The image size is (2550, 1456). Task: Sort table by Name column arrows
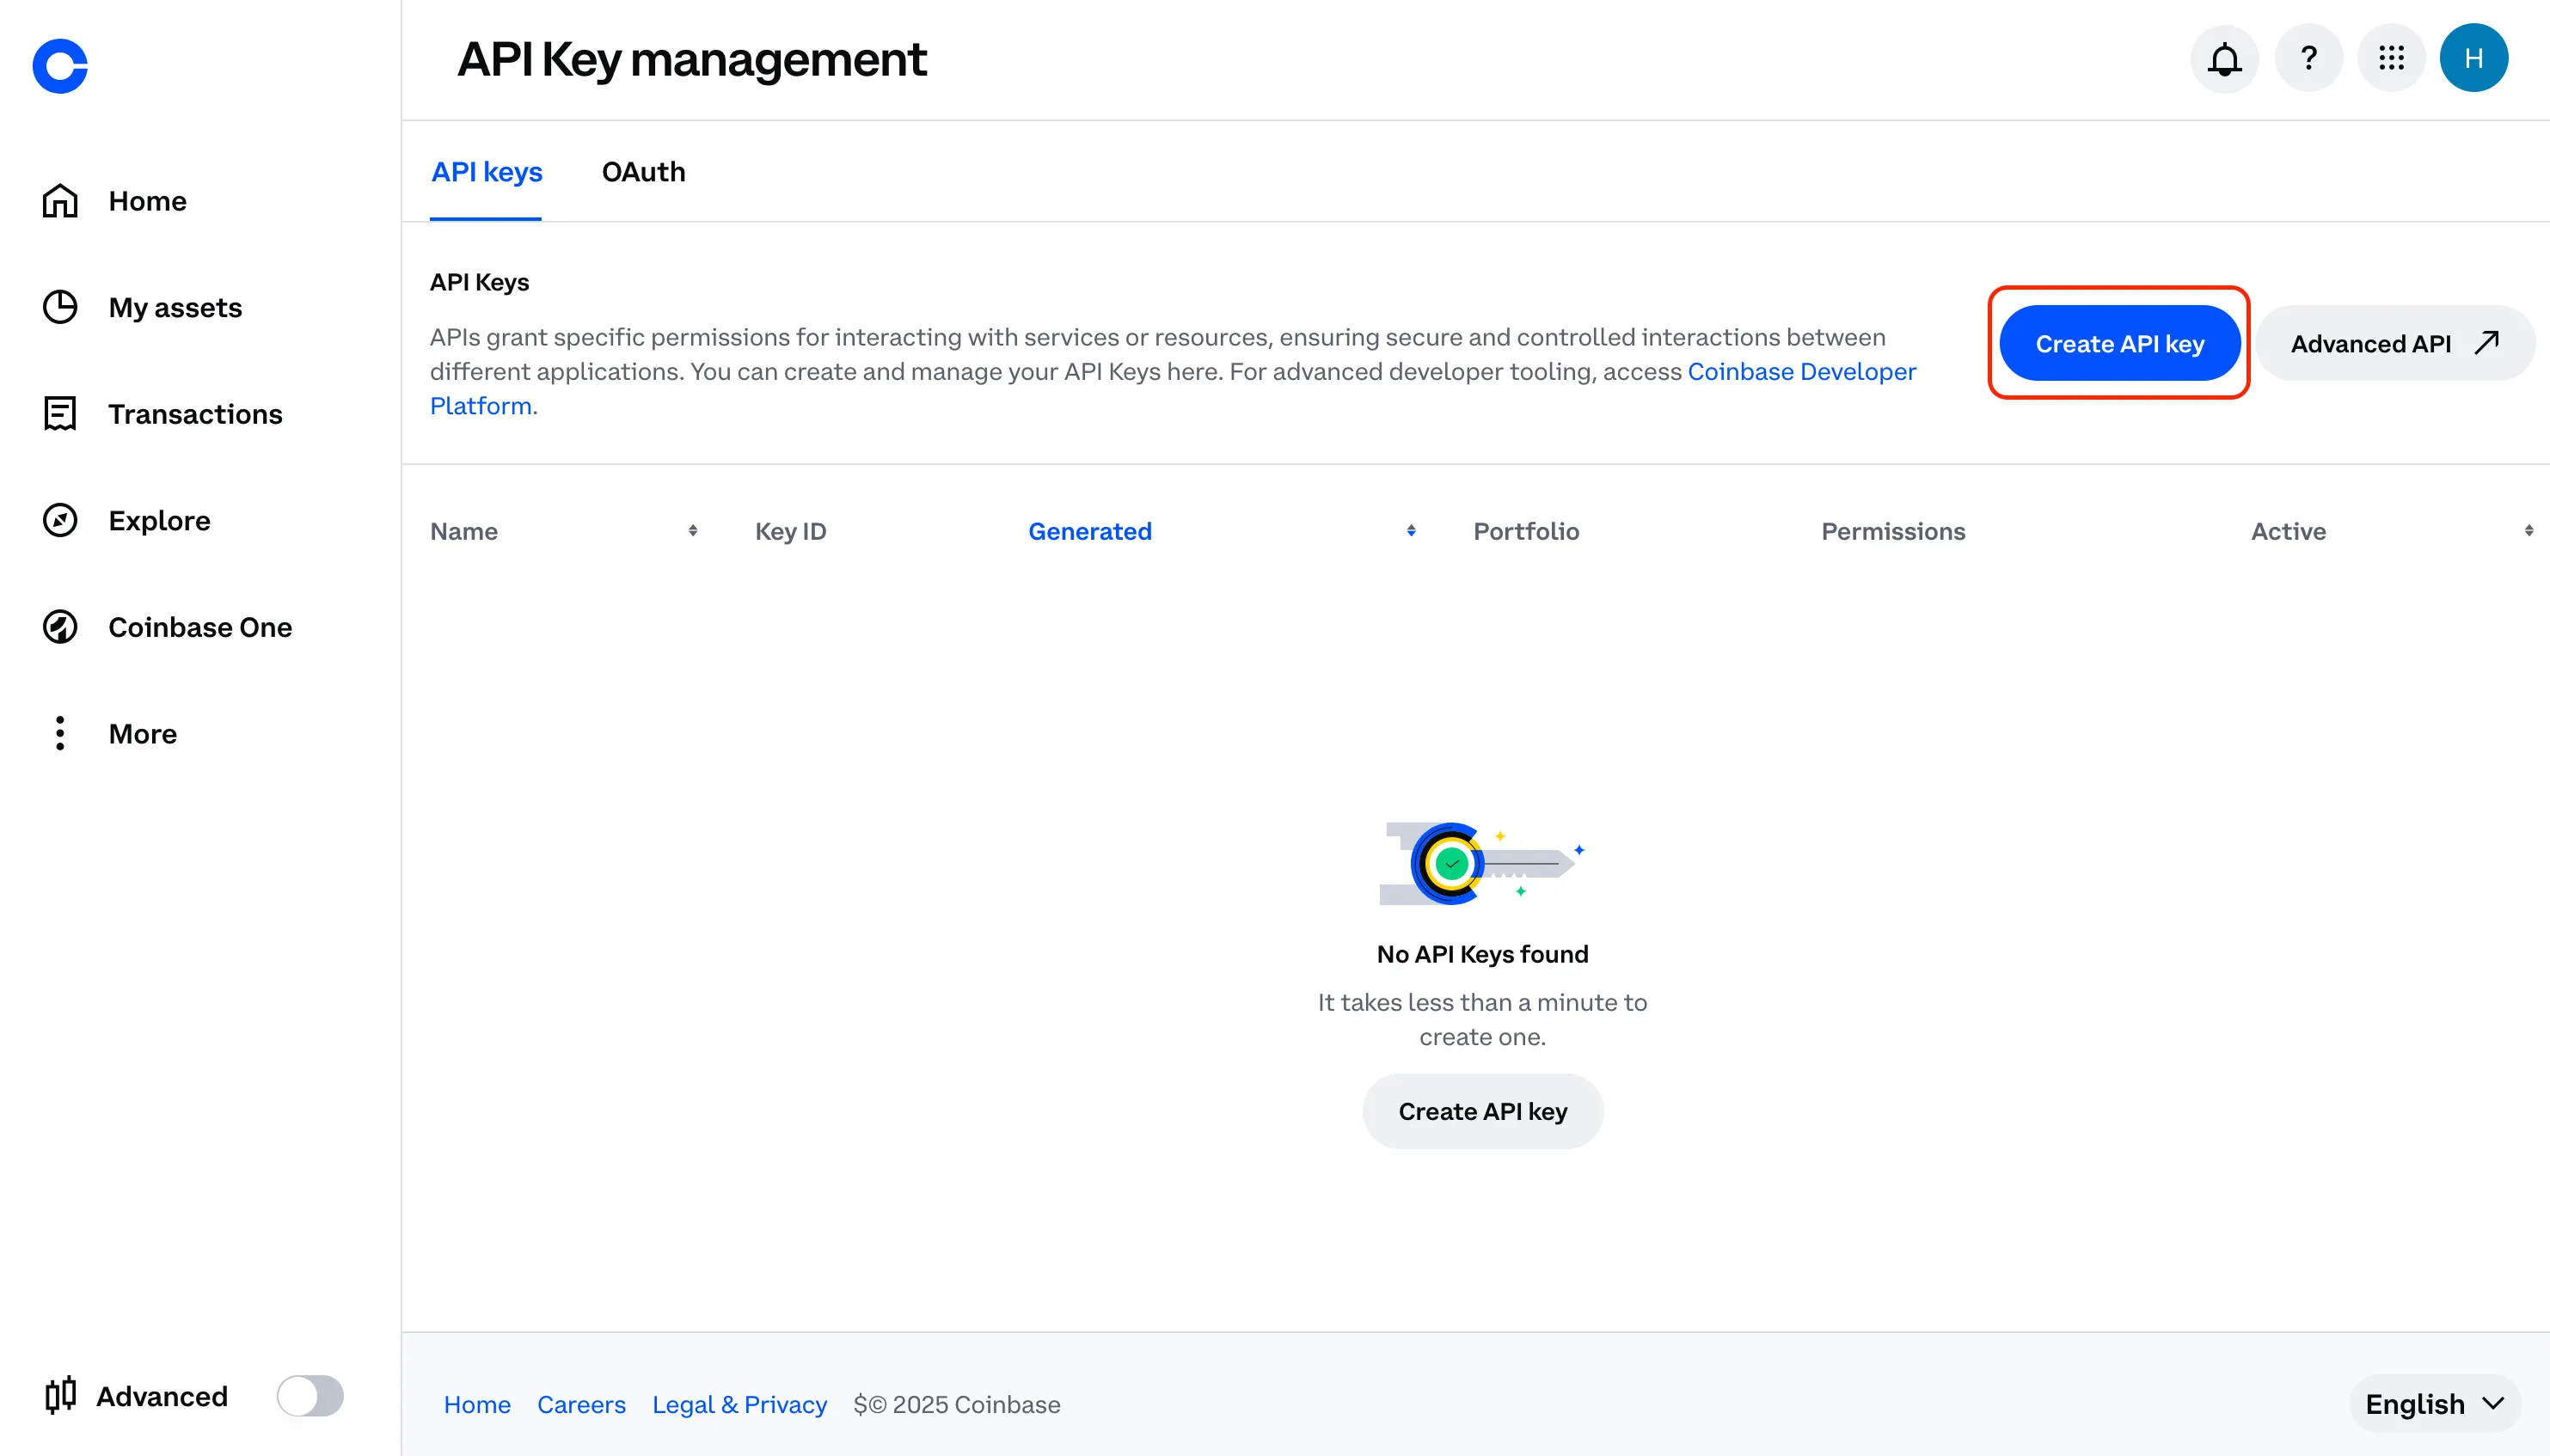point(692,531)
